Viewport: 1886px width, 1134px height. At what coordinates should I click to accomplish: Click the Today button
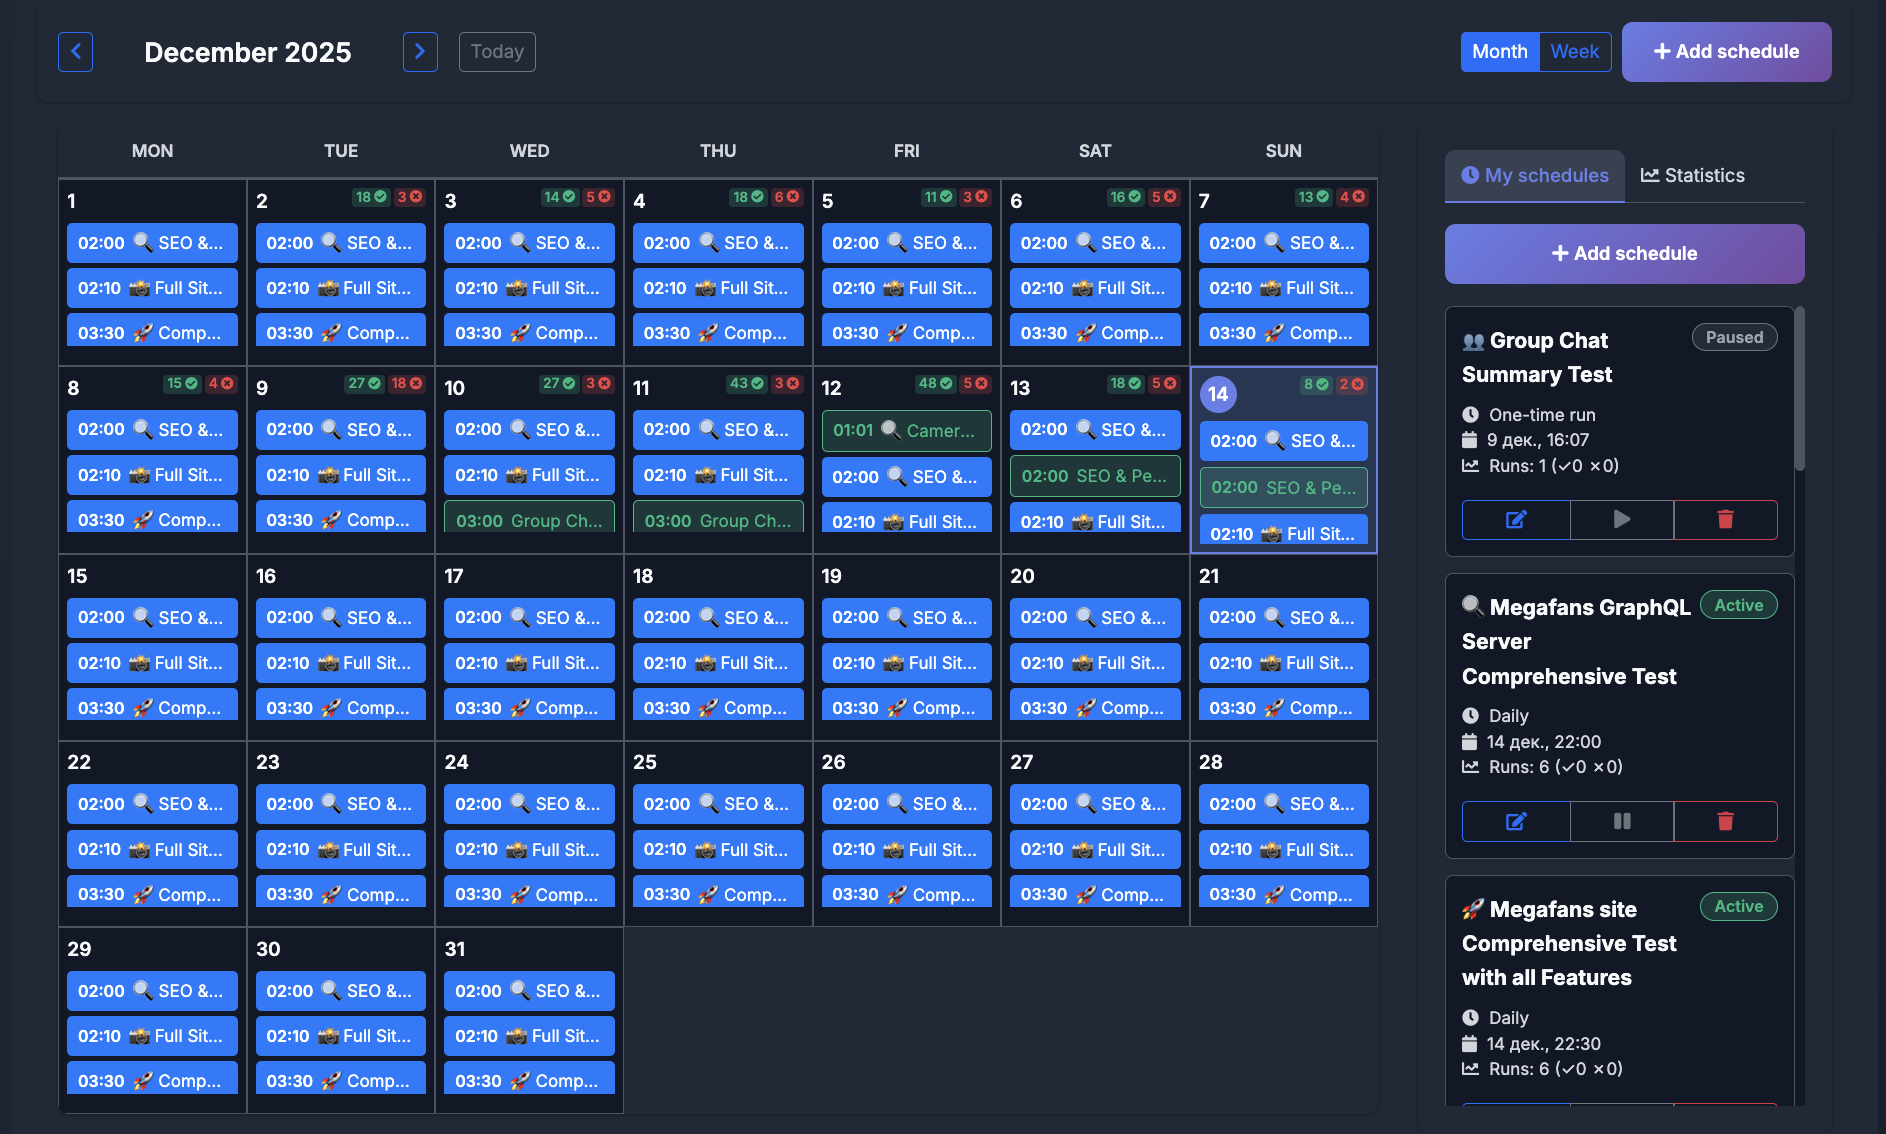497,51
